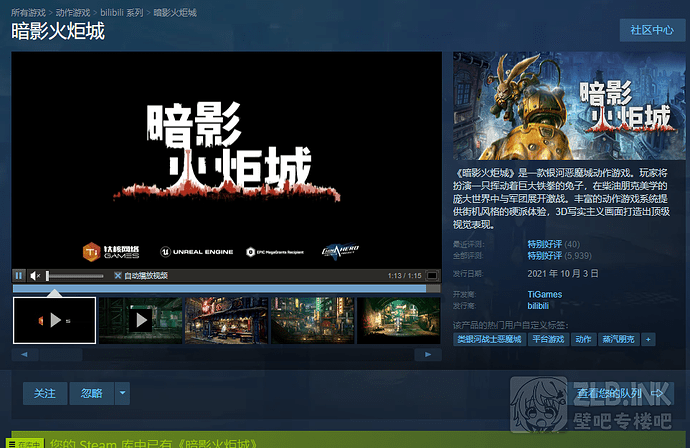Select the 类银河战士恶魔城 tag
Viewport: 690px width, 448px height.
[489, 339]
